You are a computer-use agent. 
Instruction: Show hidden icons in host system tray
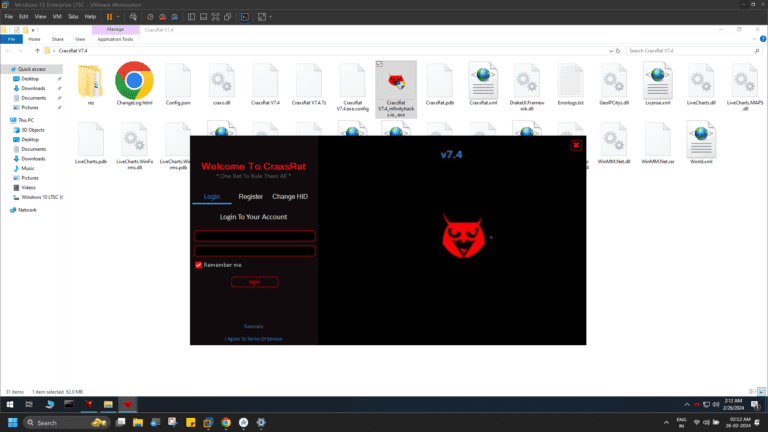[x=666, y=423]
